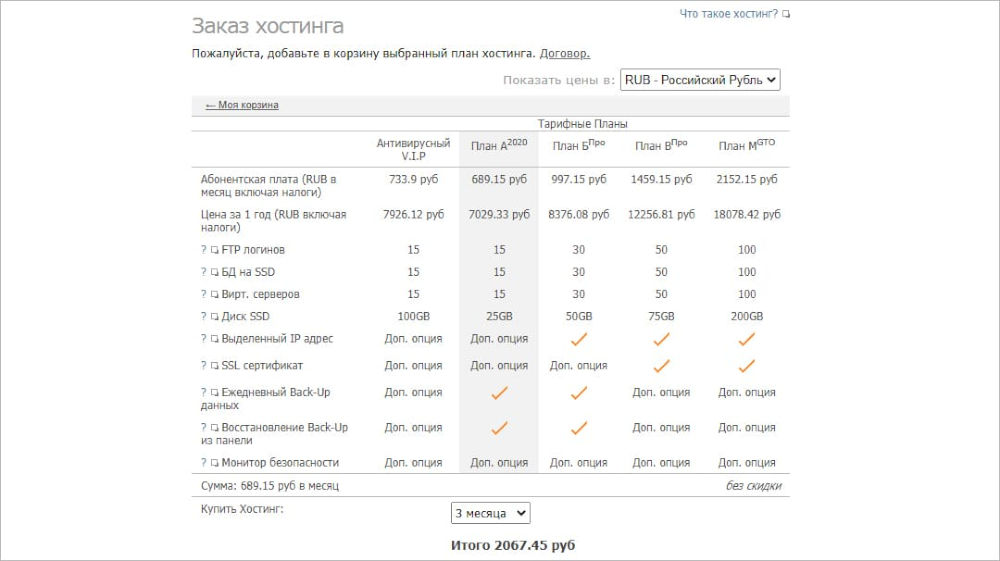1000x561 pixels.
Task: Open the Договор link
Action: (x=564, y=53)
